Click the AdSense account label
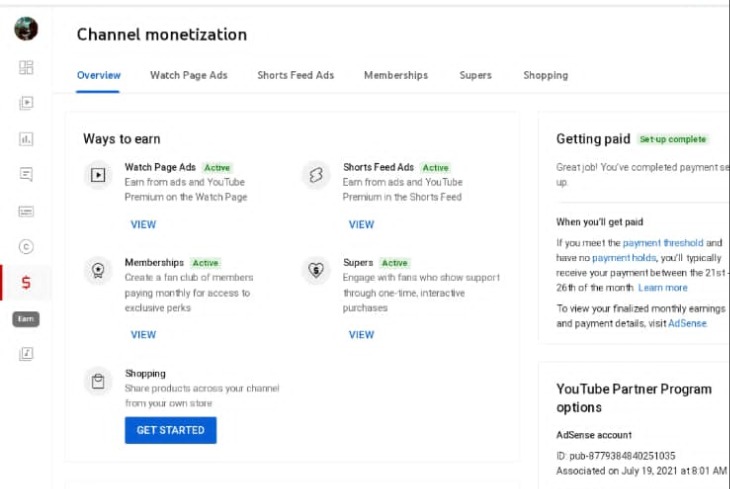This screenshot has width=730, height=489. pyautogui.click(x=594, y=435)
